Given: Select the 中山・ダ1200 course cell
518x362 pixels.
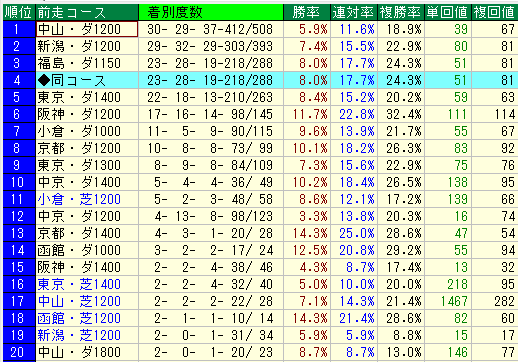Looking at the screenshot, I should pos(87,29).
